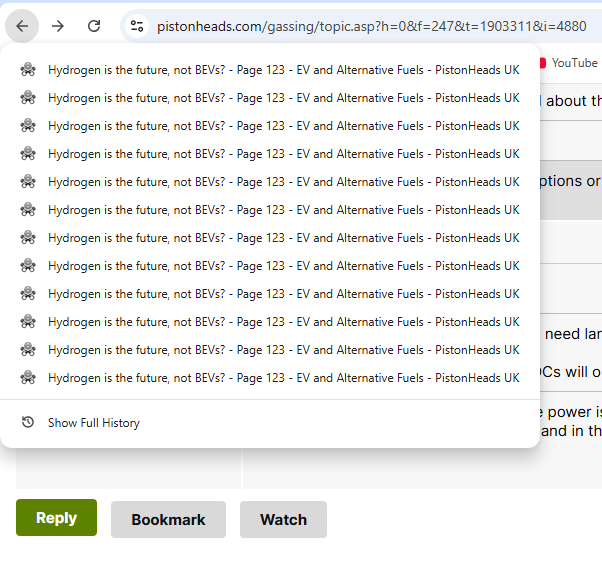Open the second history entry in the list

point(283,98)
